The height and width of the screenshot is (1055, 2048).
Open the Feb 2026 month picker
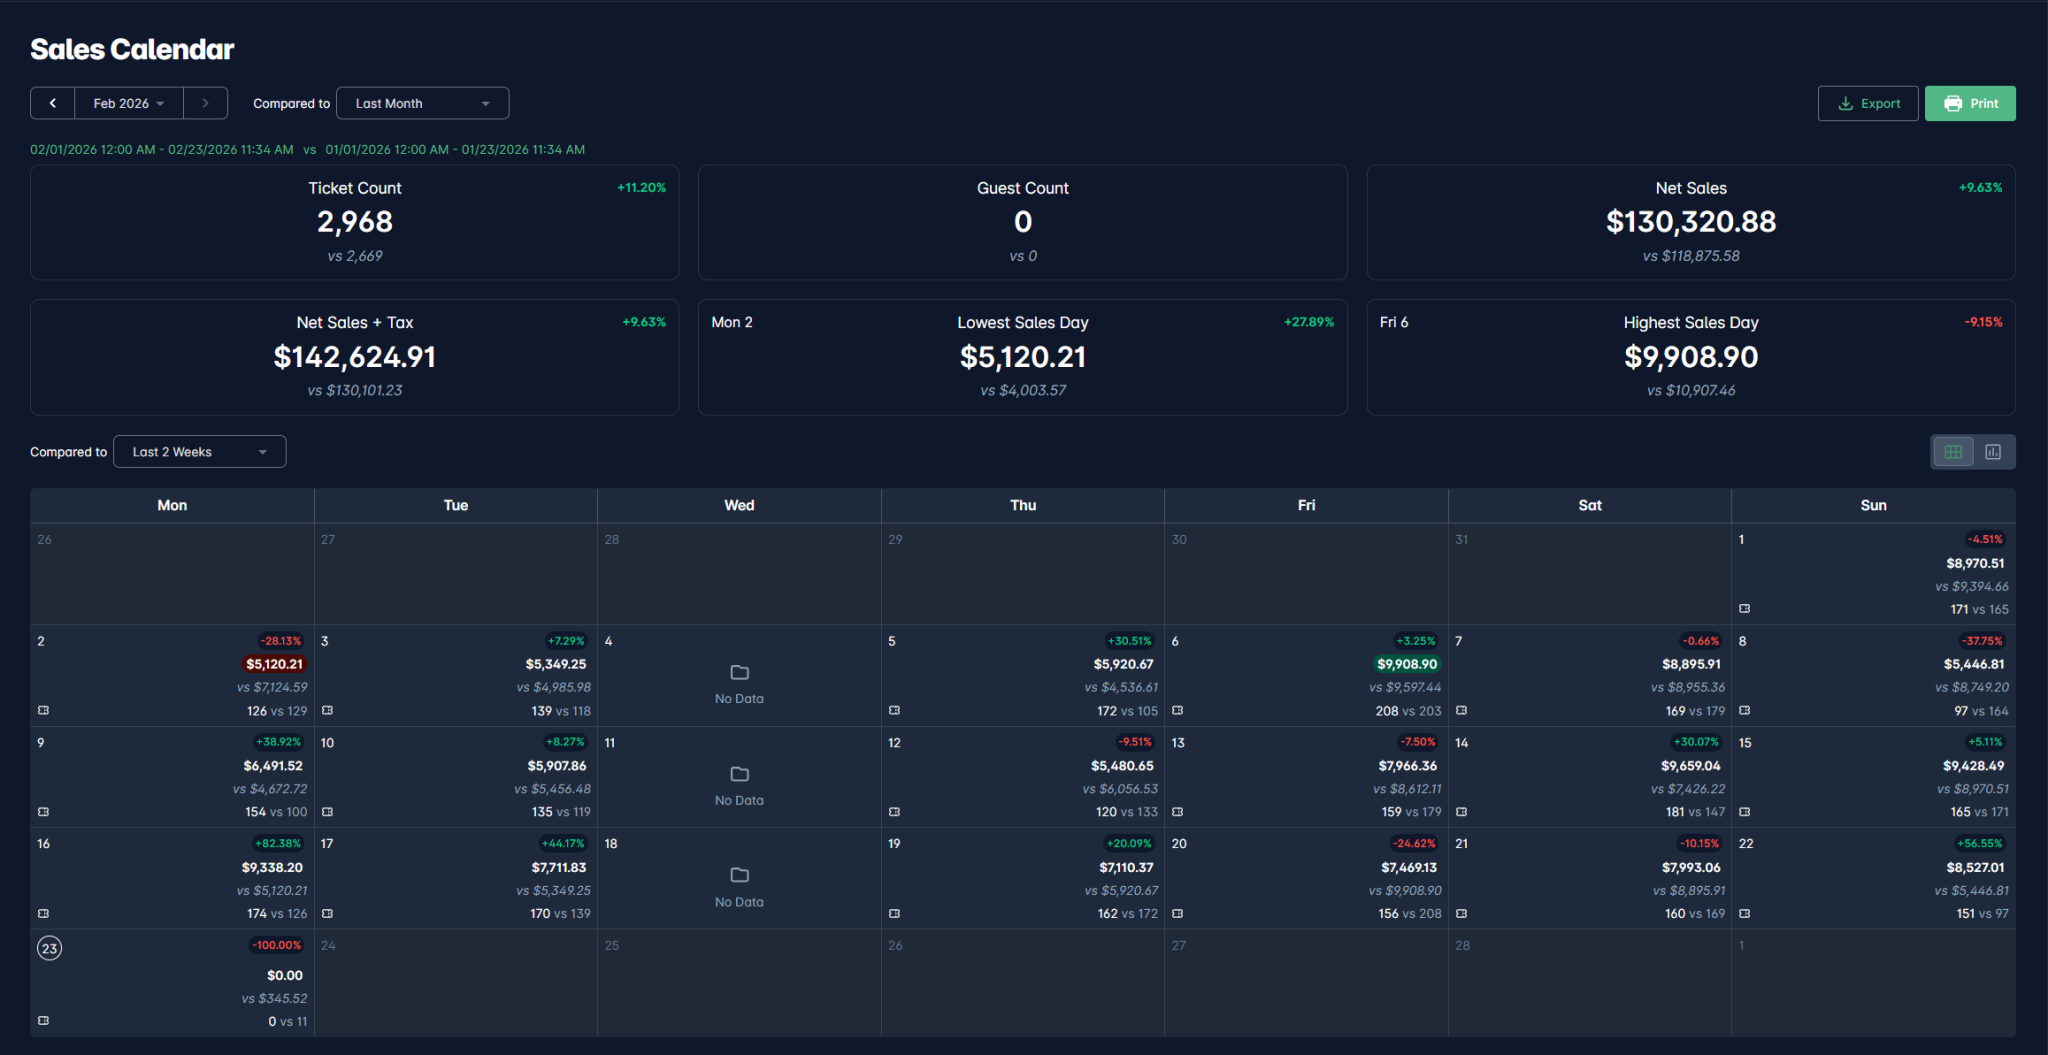[129, 103]
